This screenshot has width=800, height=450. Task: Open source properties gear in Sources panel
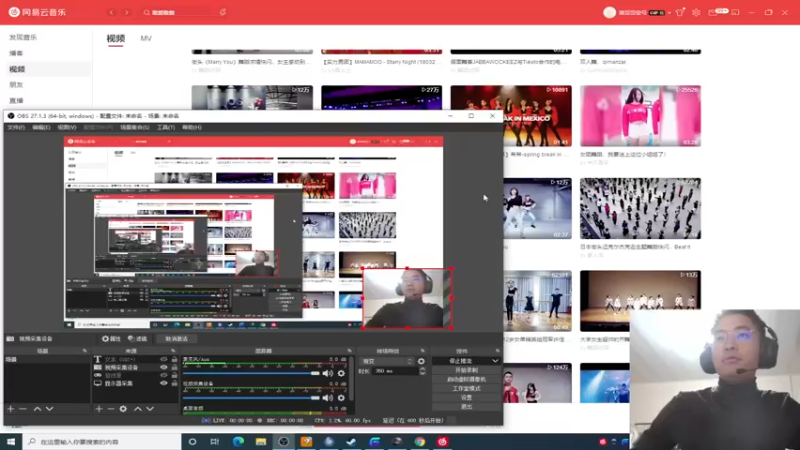(x=123, y=409)
